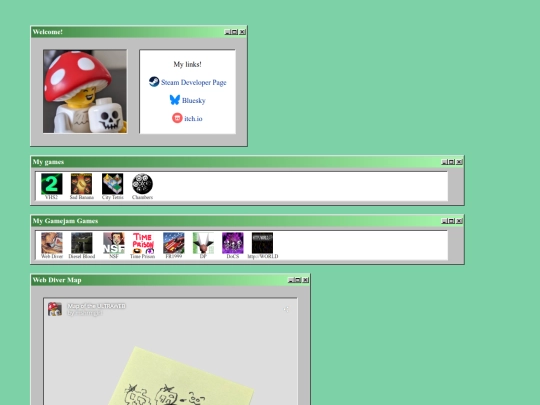Viewport: 540px width, 405px height.
Task: Open the Steam Developer Page link
Action: click(194, 82)
